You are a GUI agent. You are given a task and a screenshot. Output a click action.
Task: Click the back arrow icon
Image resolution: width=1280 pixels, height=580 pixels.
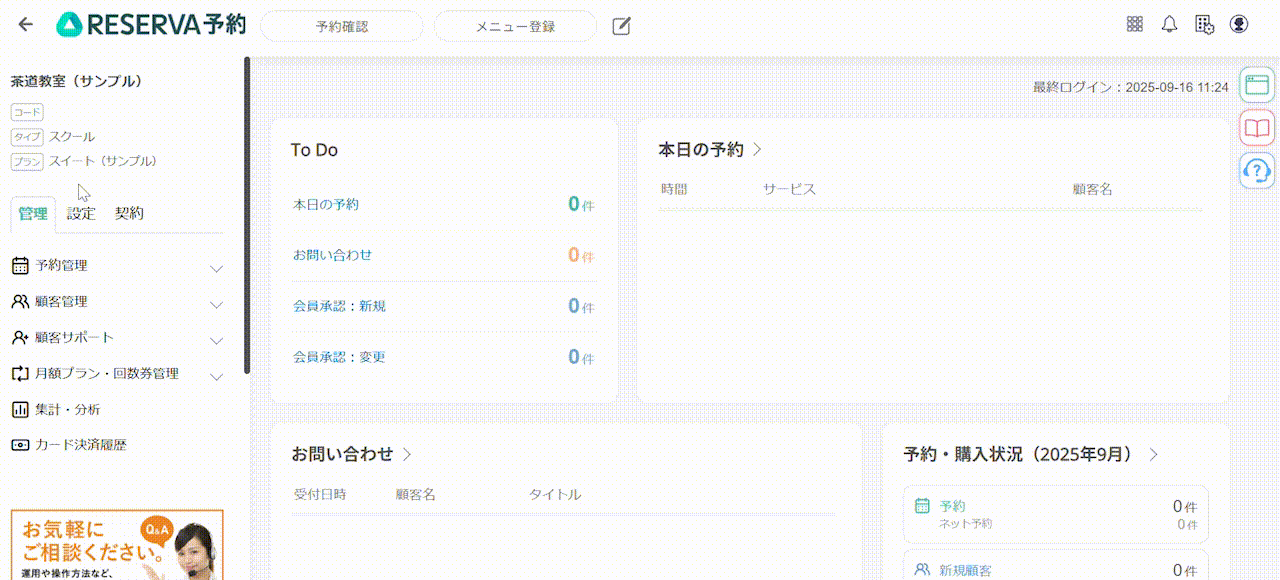(26, 25)
